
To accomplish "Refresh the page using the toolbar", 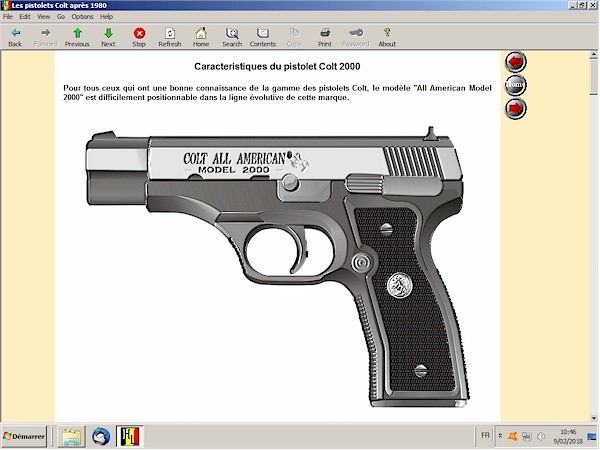I will click(170, 37).
